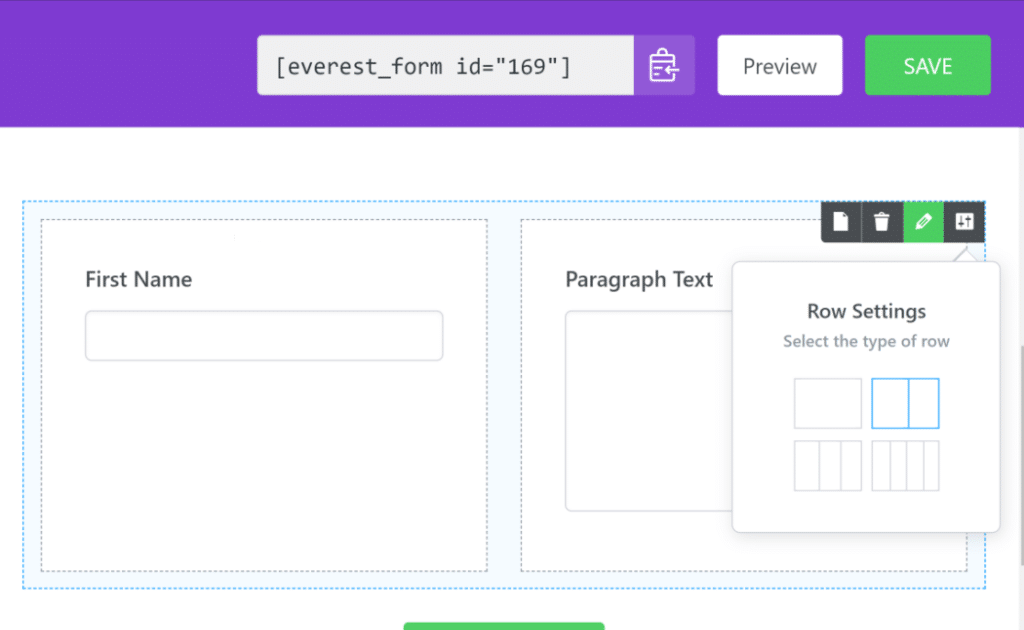
Task: Select the four-column row layout
Action: click(905, 465)
